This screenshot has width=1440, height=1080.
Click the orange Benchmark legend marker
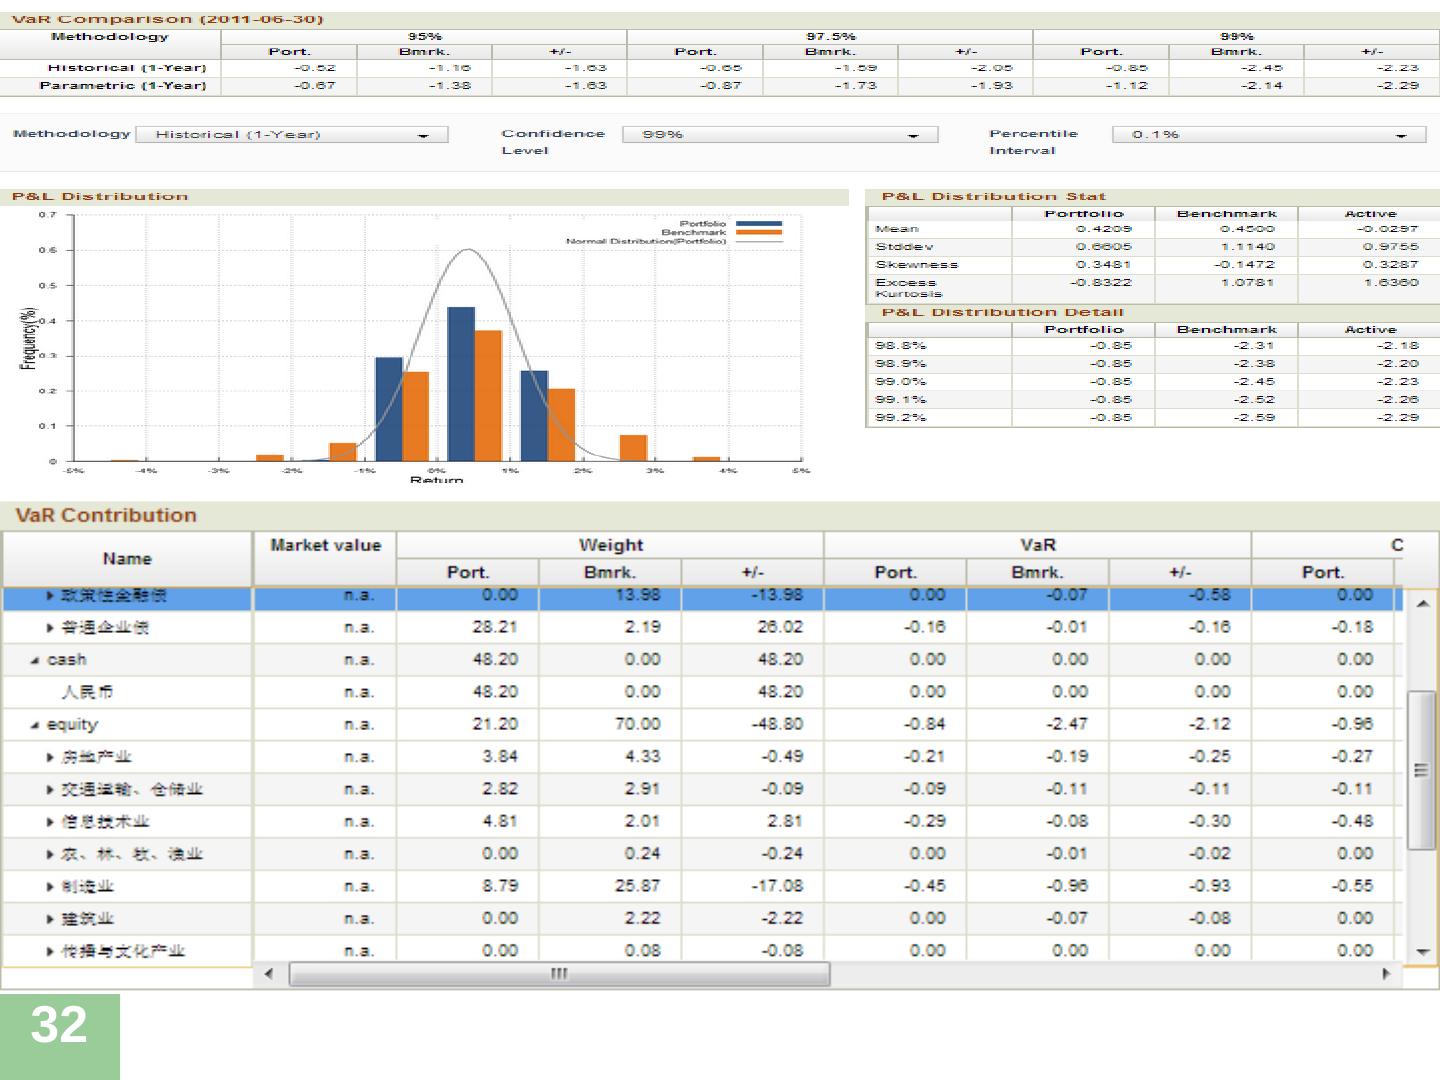759,232
